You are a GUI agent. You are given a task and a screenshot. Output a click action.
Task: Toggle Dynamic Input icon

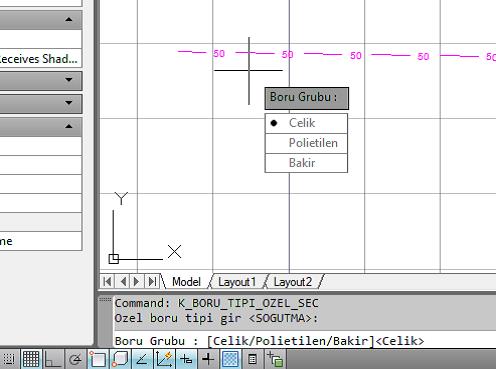tap(186, 359)
